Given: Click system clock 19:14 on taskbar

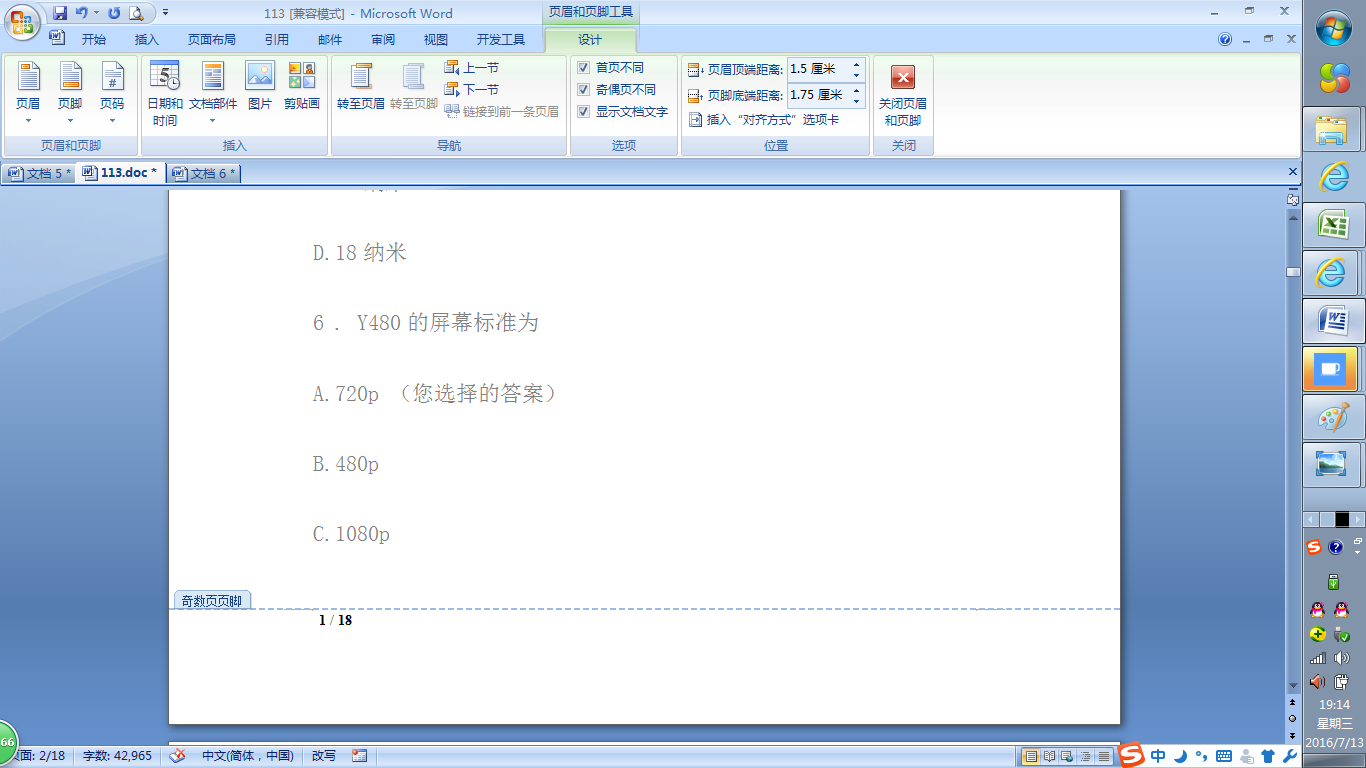Looking at the screenshot, I should point(1333,705).
